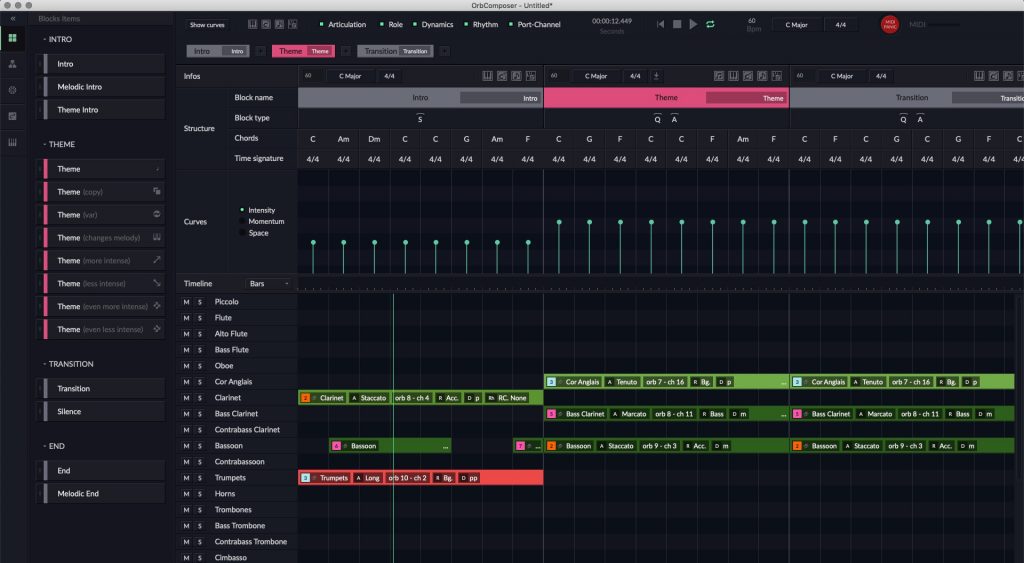
Task: Click the piano icon on Theme (changes melody)
Action: point(157,237)
